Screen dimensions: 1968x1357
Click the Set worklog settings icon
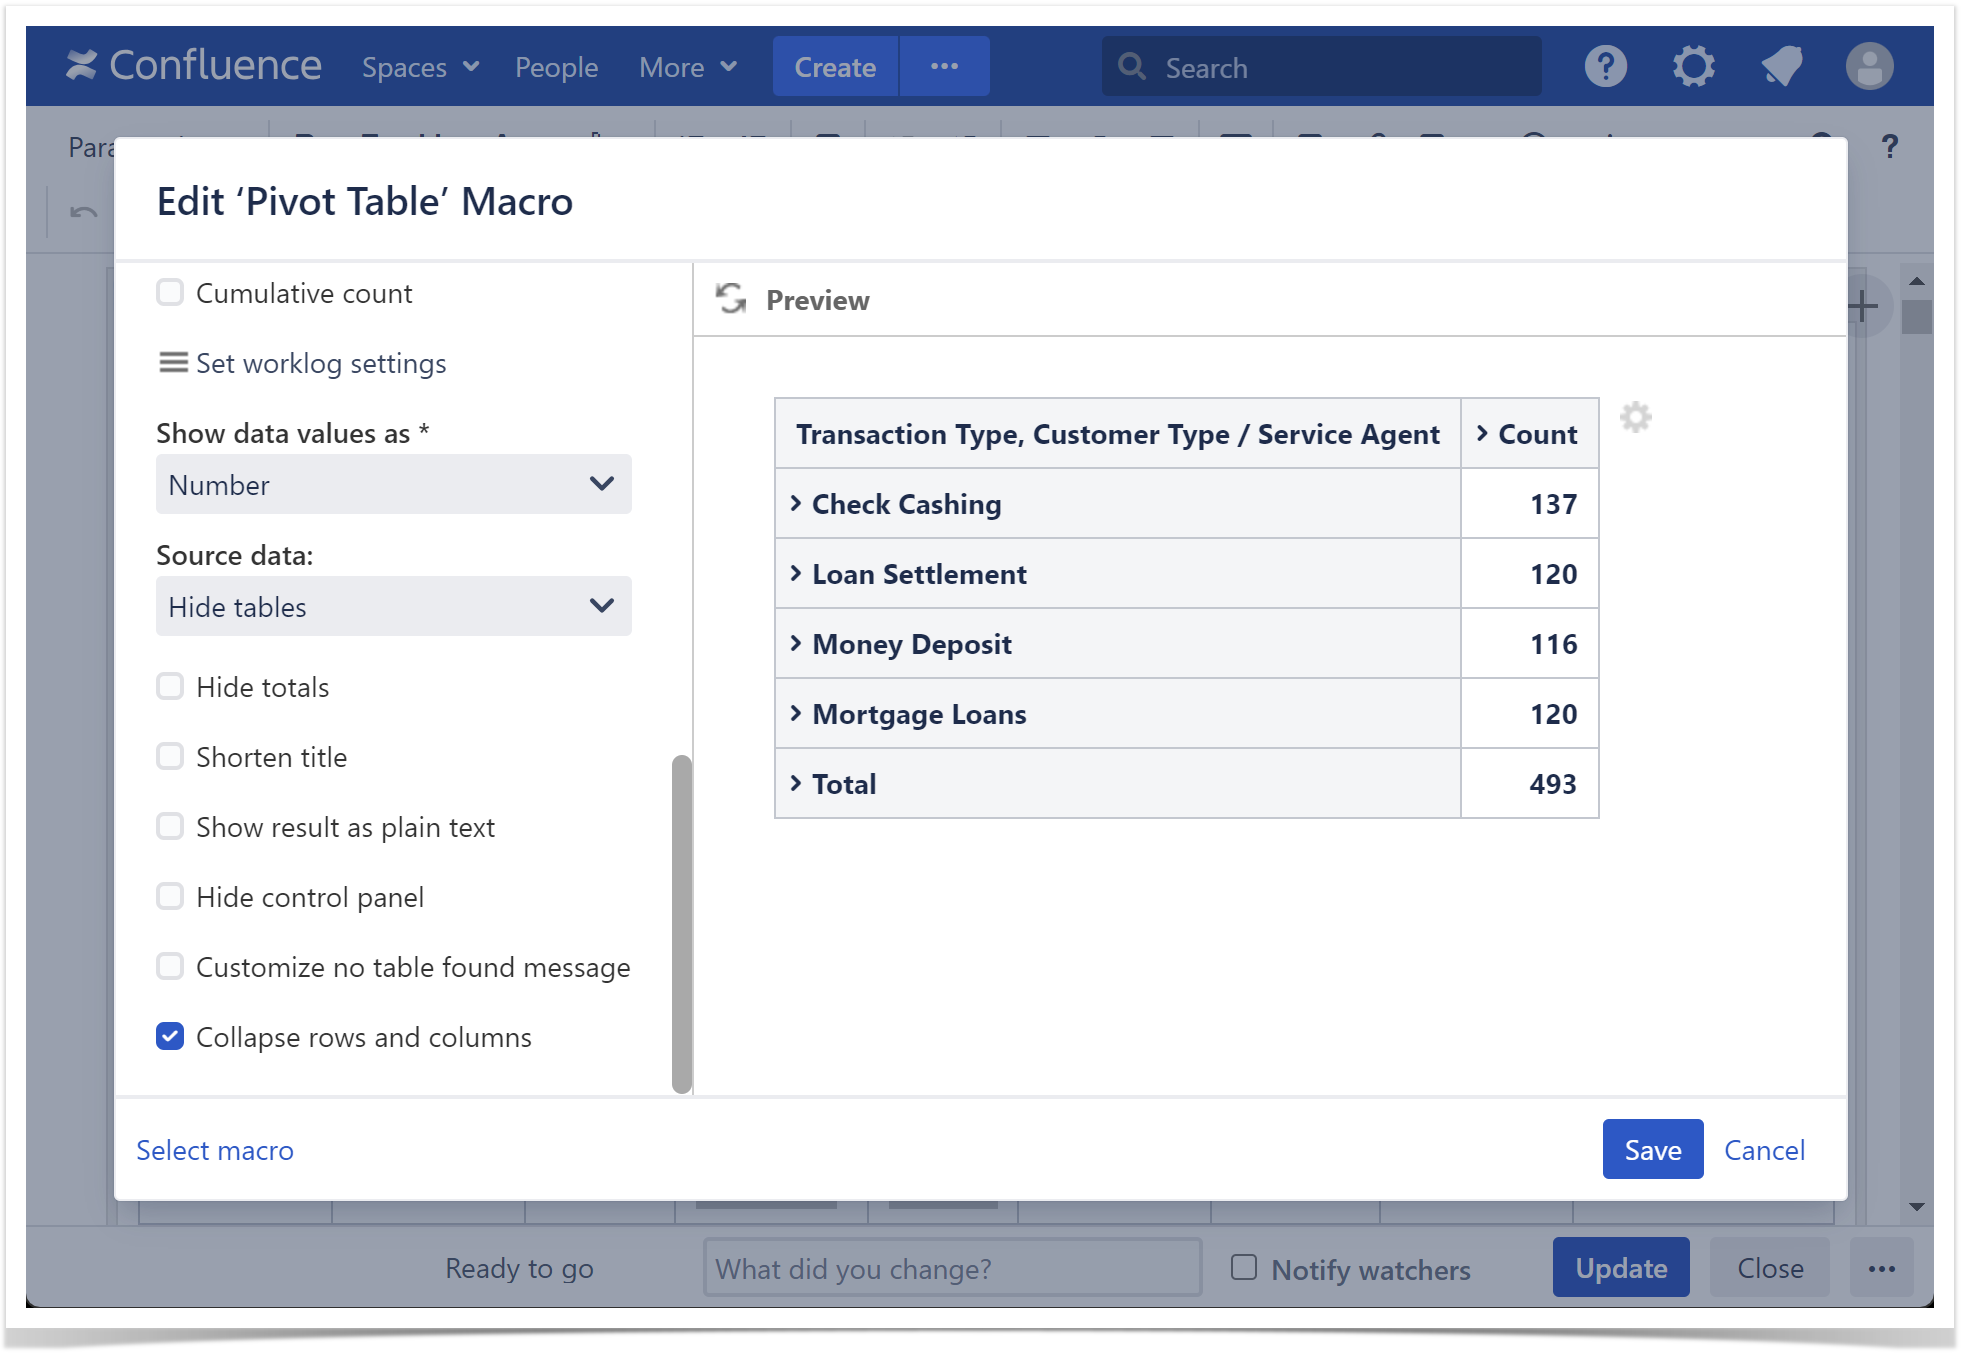(x=173, y=363)
